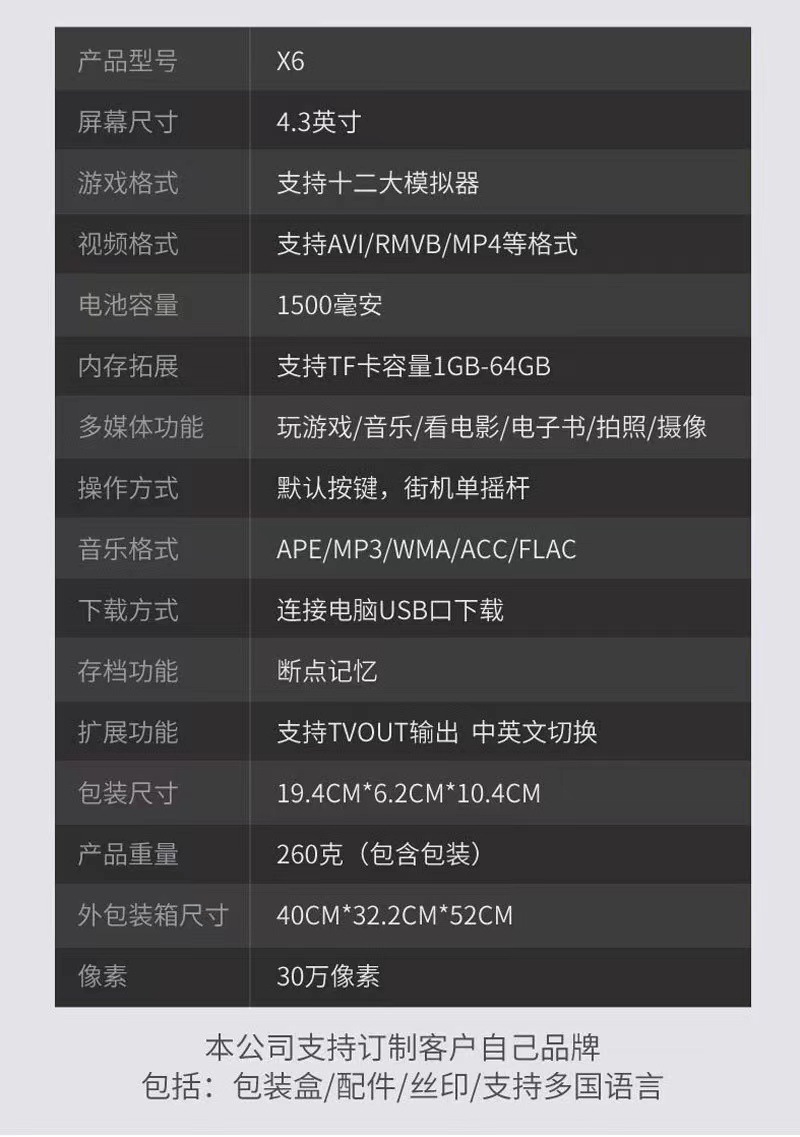Screen dimensions: 800x1137
Task: Click the 1500毫安 battery capacity value
Action: point(329,305)
